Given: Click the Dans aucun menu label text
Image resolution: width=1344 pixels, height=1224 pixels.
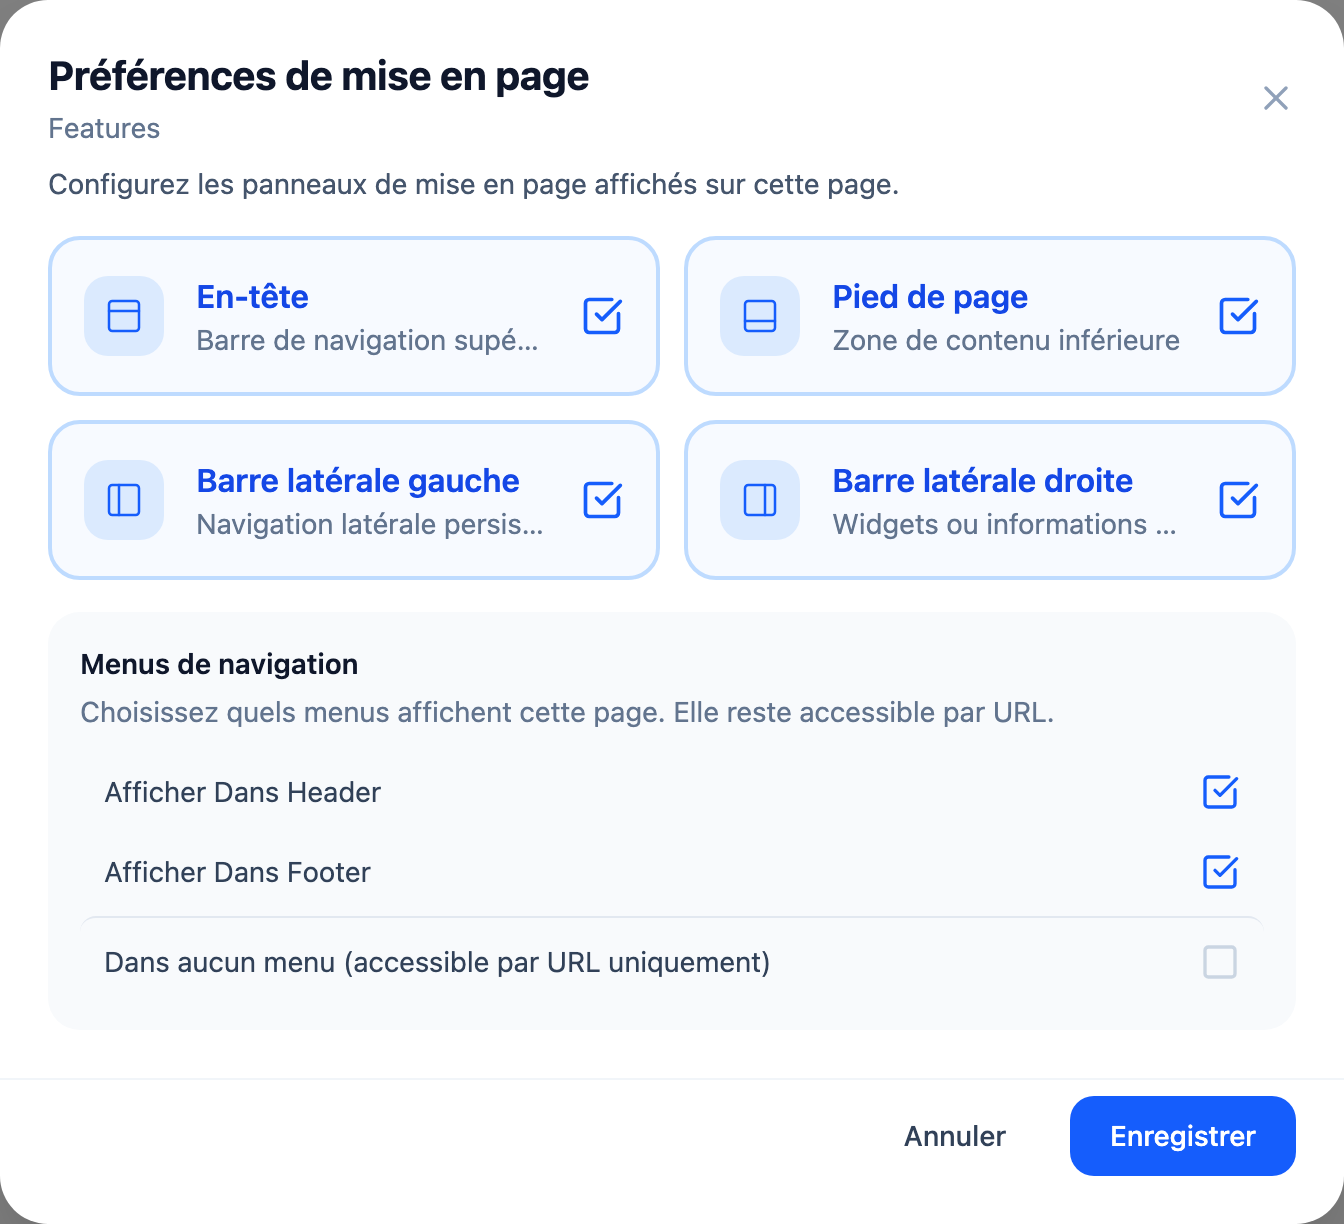Looking at the screenshot, I should click(438, 962).
